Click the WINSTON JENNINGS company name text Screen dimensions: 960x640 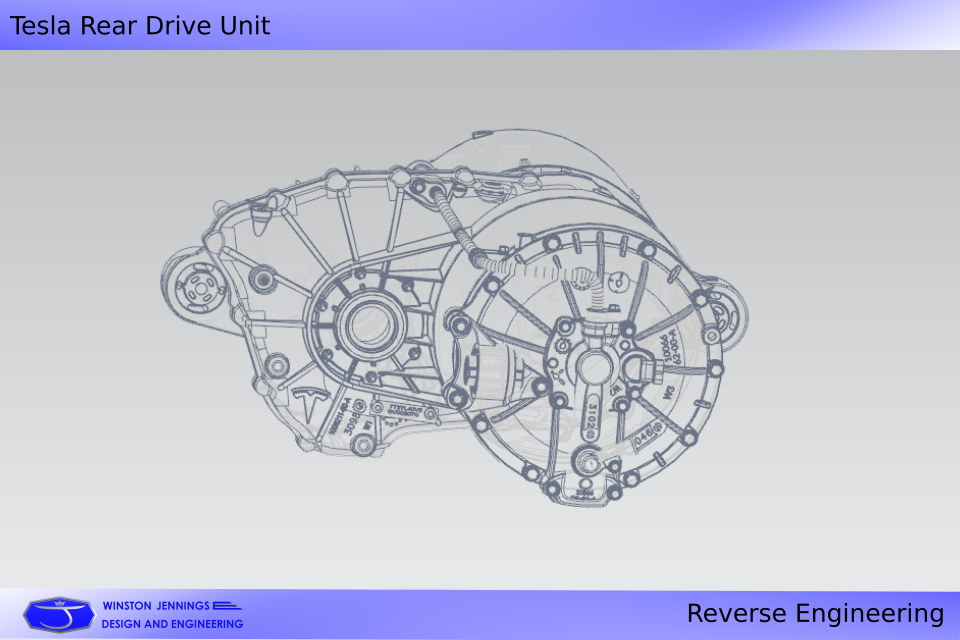pos(156,606)
